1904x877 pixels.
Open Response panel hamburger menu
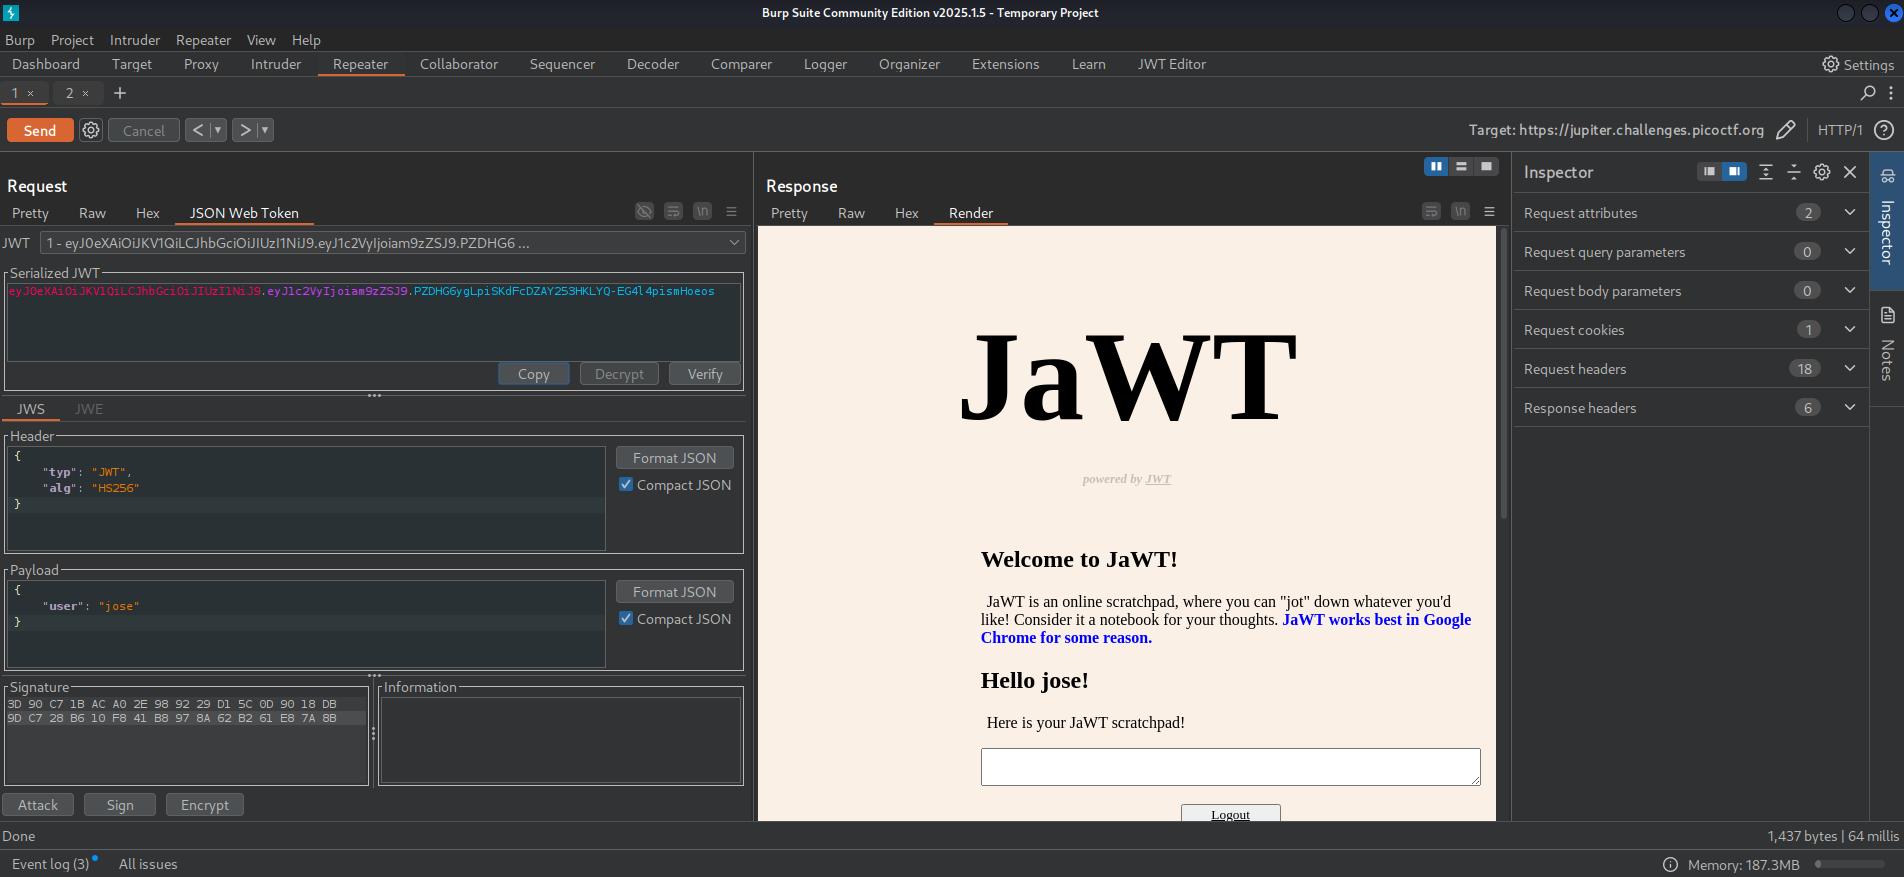(1489, 211)
